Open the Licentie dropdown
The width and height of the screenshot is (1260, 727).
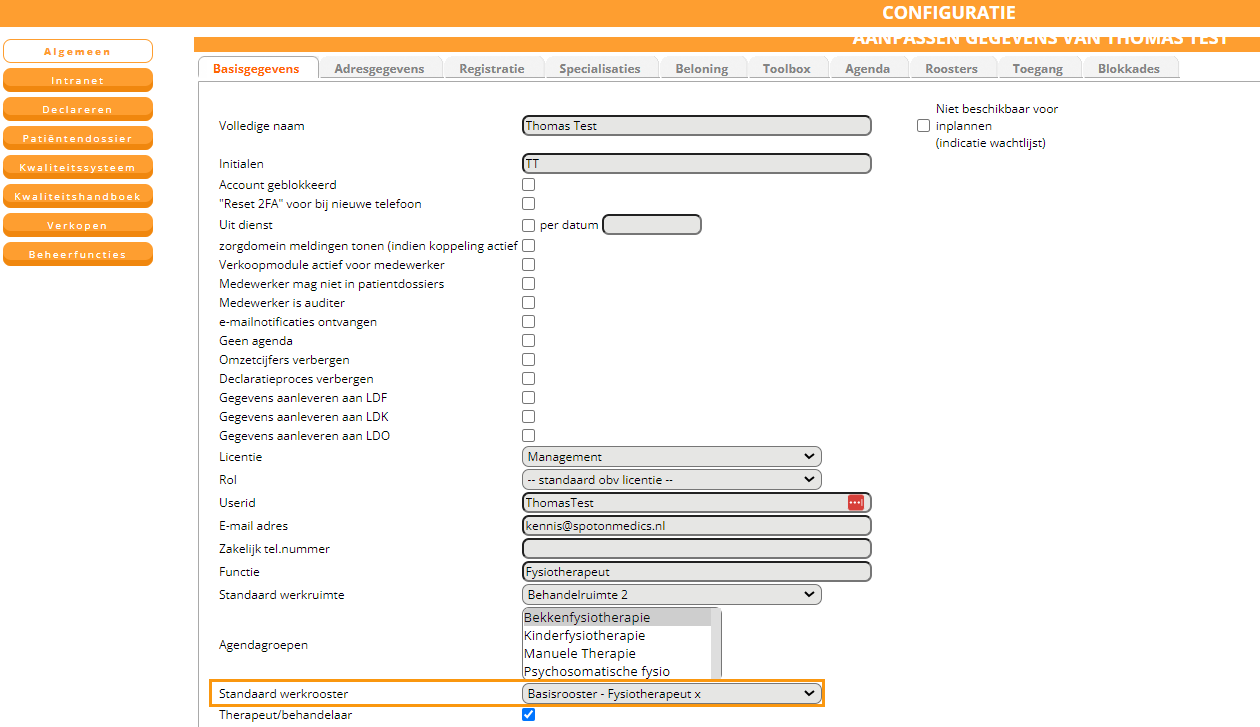pyautogui.click(x=671, y=457)
